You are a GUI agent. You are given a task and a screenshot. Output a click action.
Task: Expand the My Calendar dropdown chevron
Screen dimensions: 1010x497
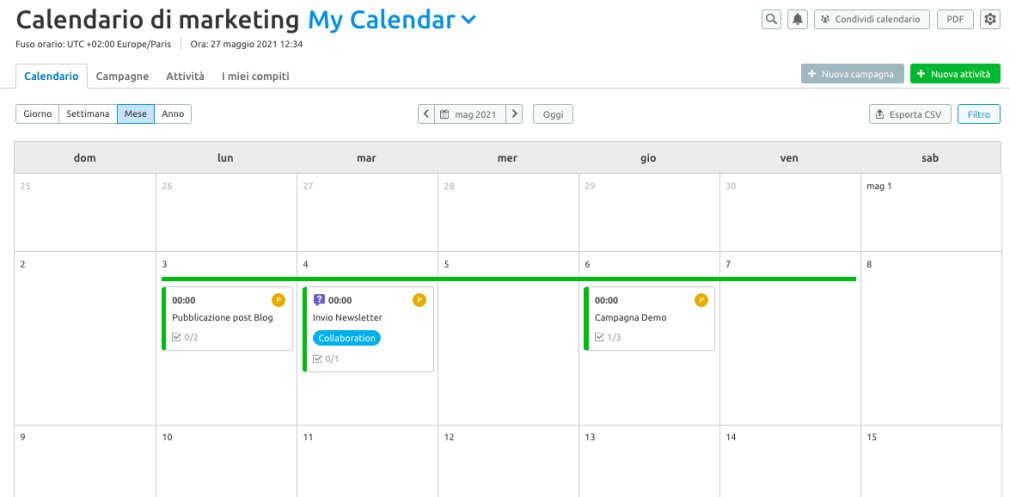tap(469, 20)
